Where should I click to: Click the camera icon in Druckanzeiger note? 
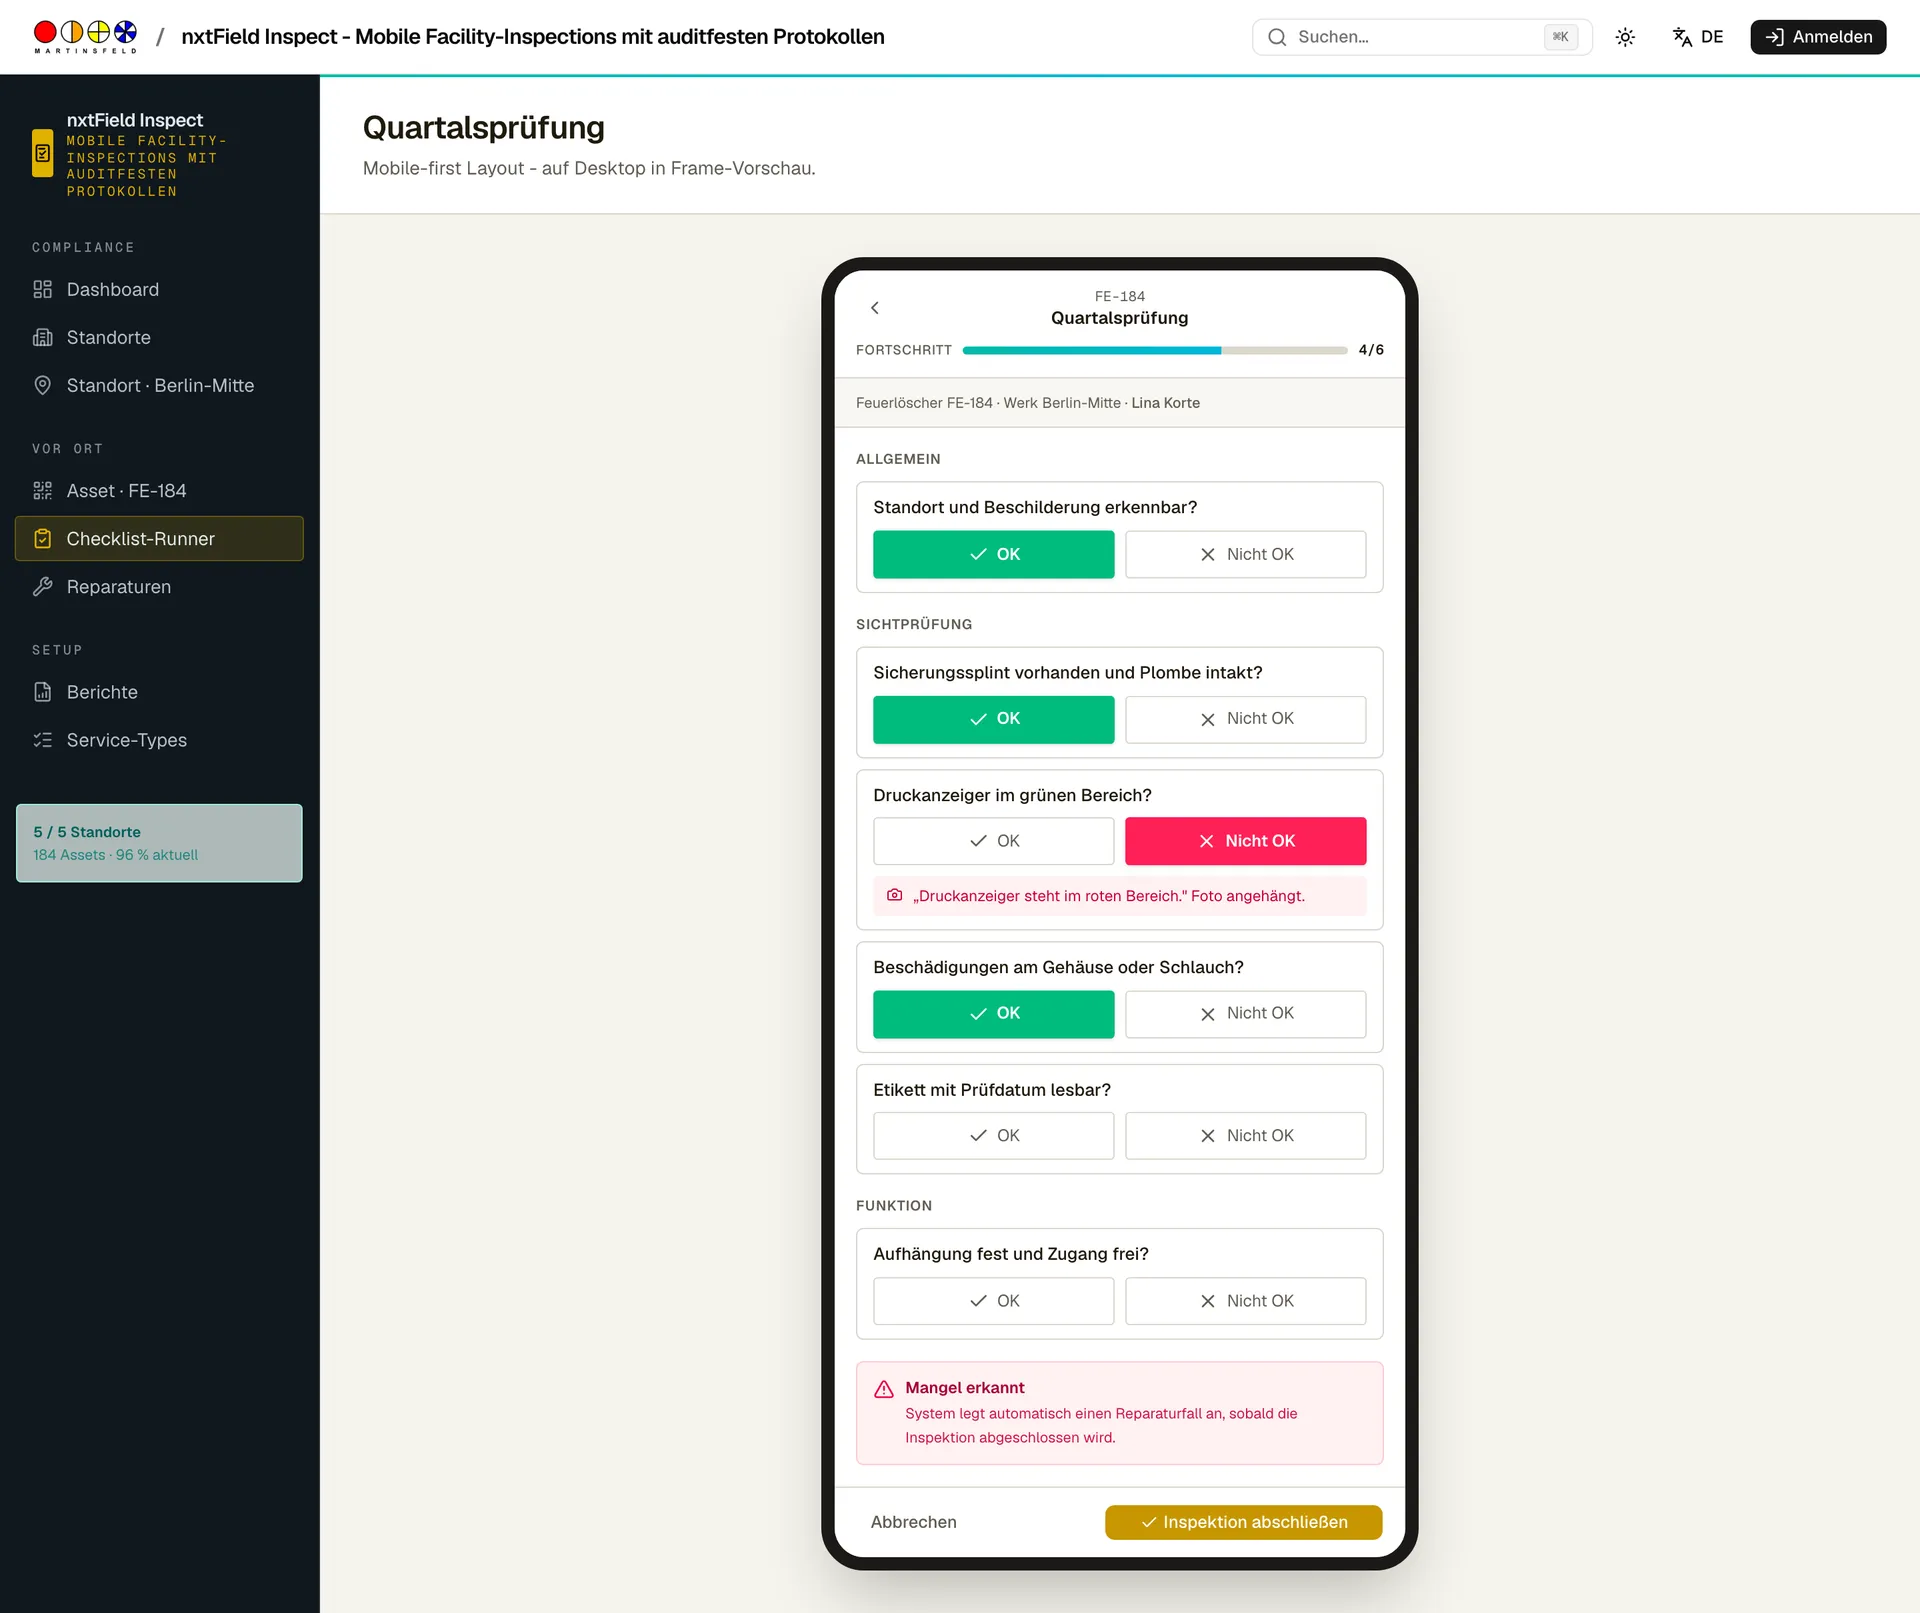895,896
